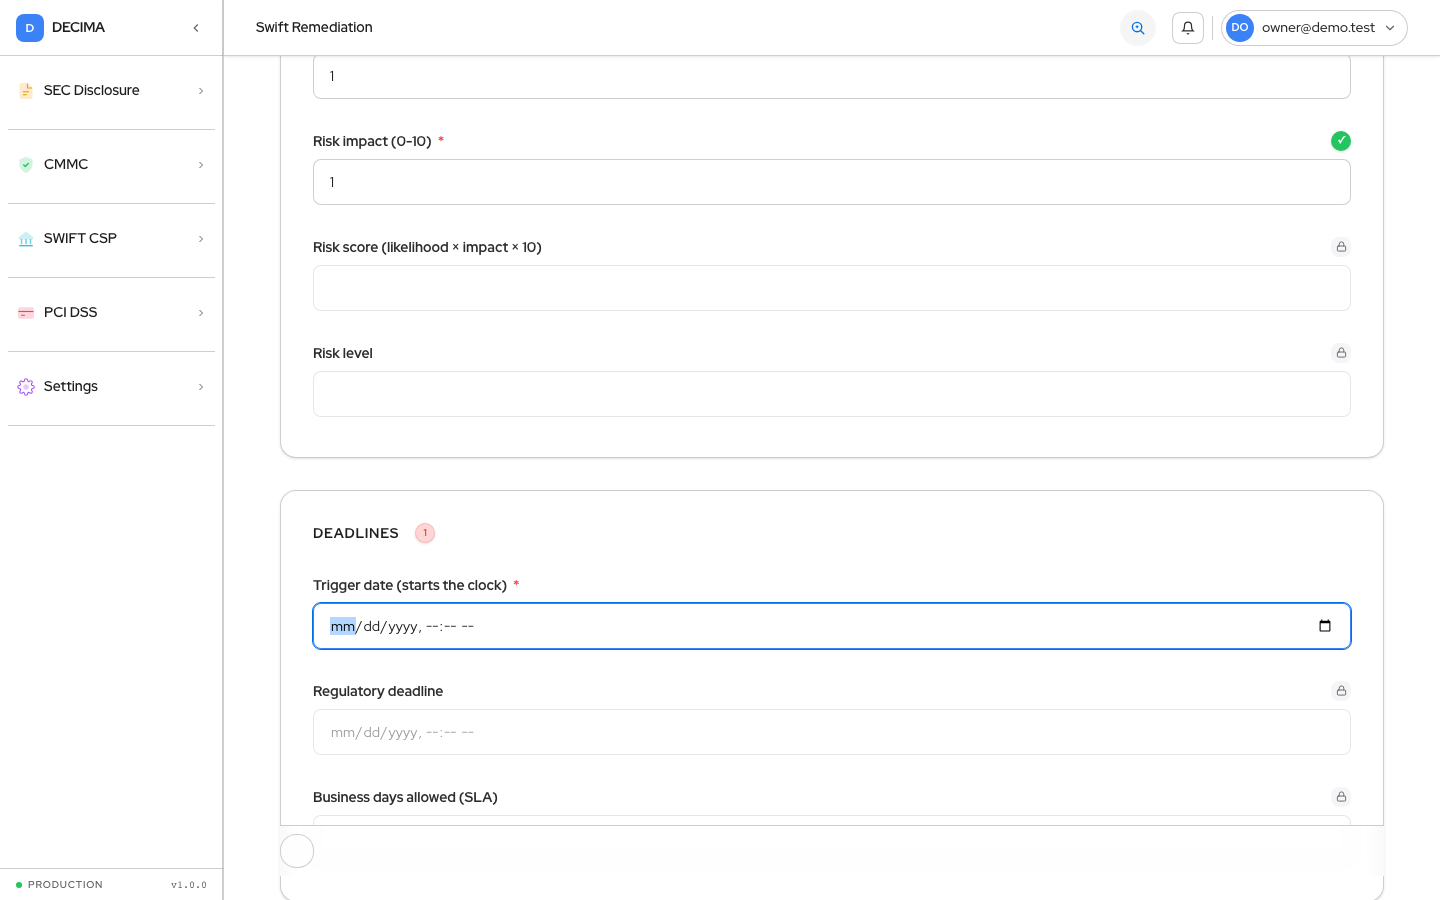This screenshot has height=900, width=1440.
Task: Expand the Settings menu chevron
Action: [201, 387]
